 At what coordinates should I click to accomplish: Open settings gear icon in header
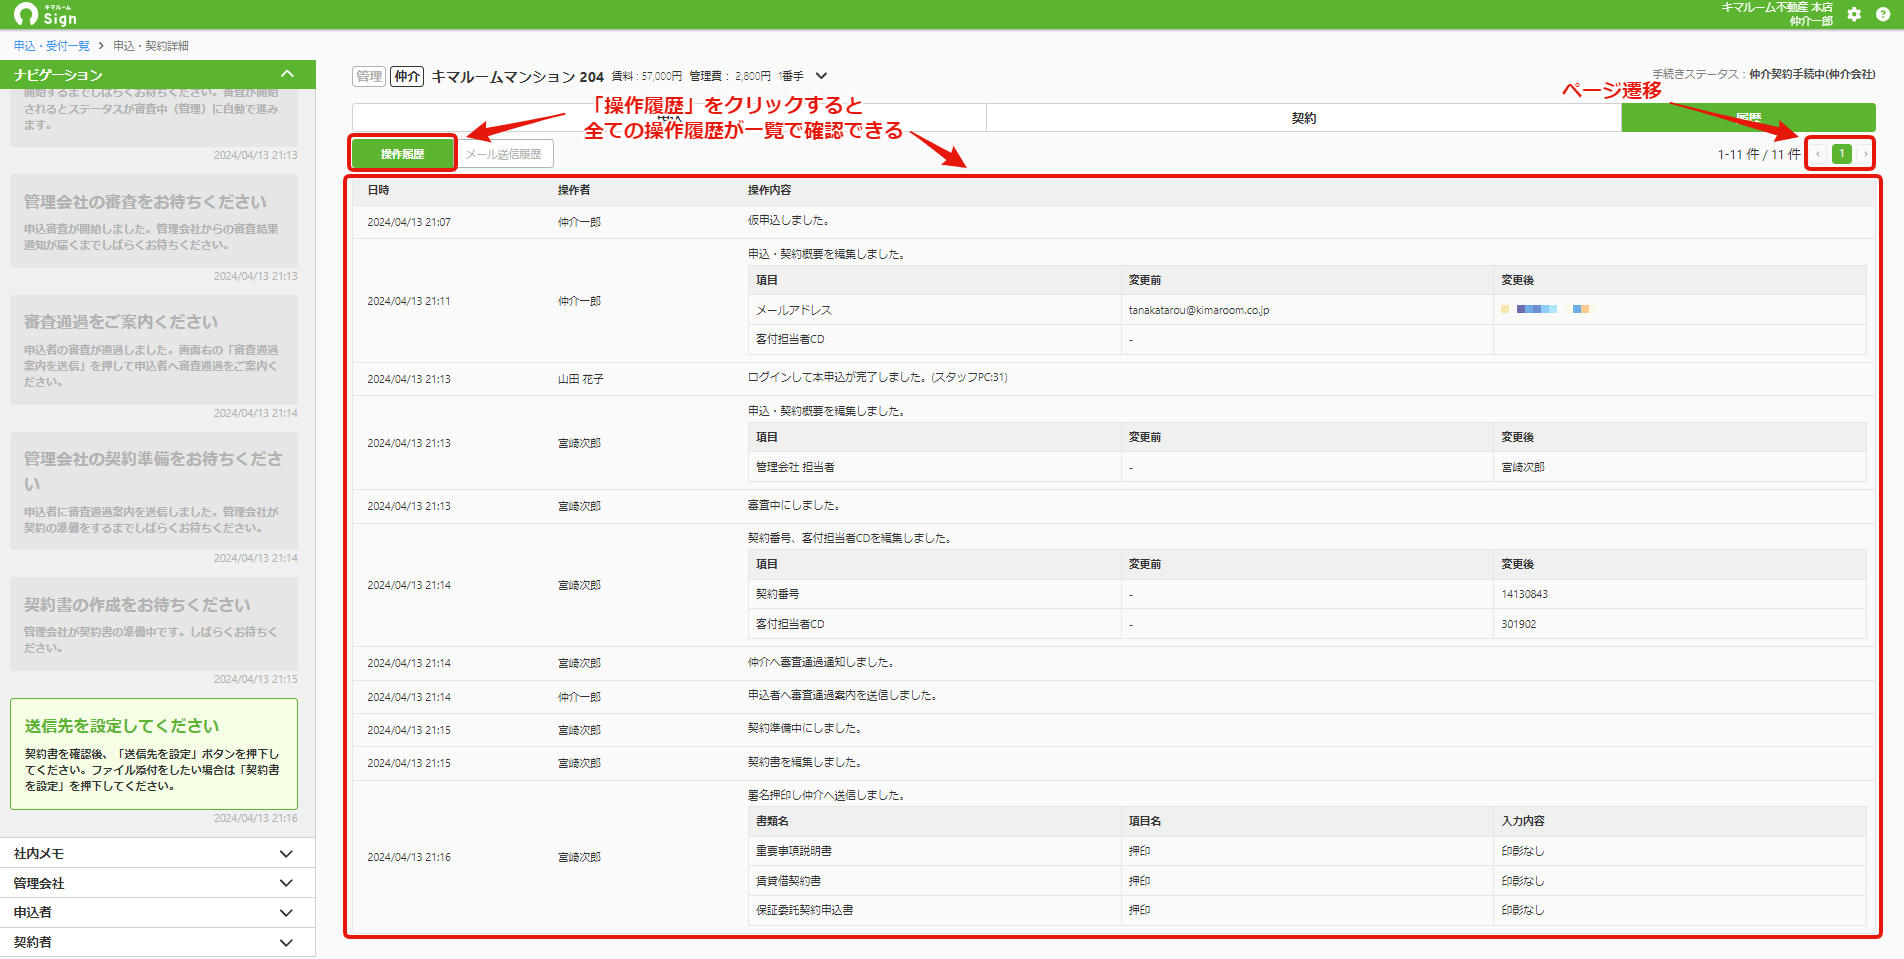1854,14
